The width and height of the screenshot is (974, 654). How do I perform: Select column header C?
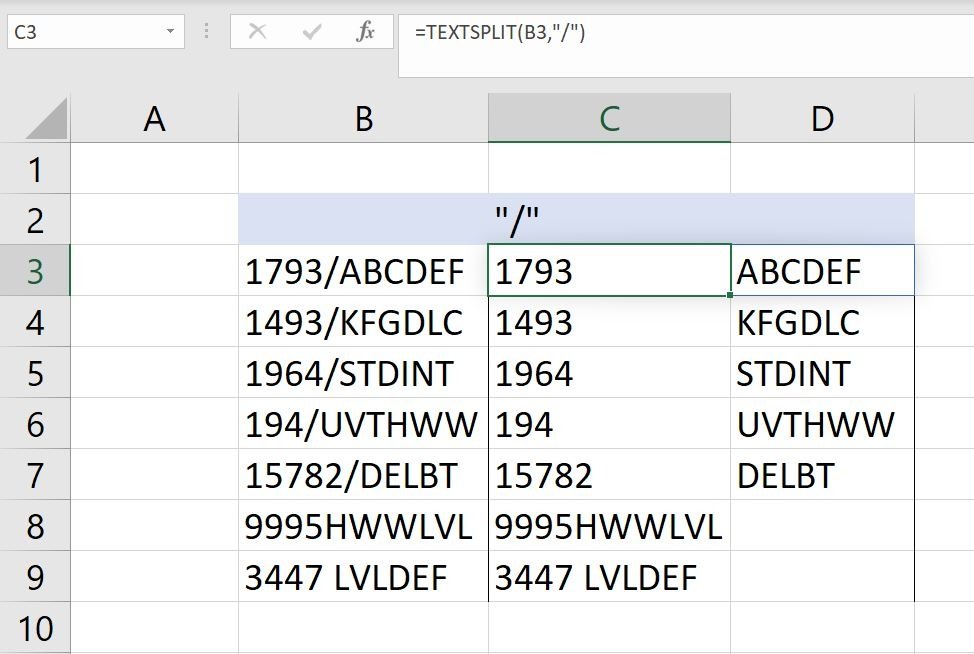click(609, 118)
